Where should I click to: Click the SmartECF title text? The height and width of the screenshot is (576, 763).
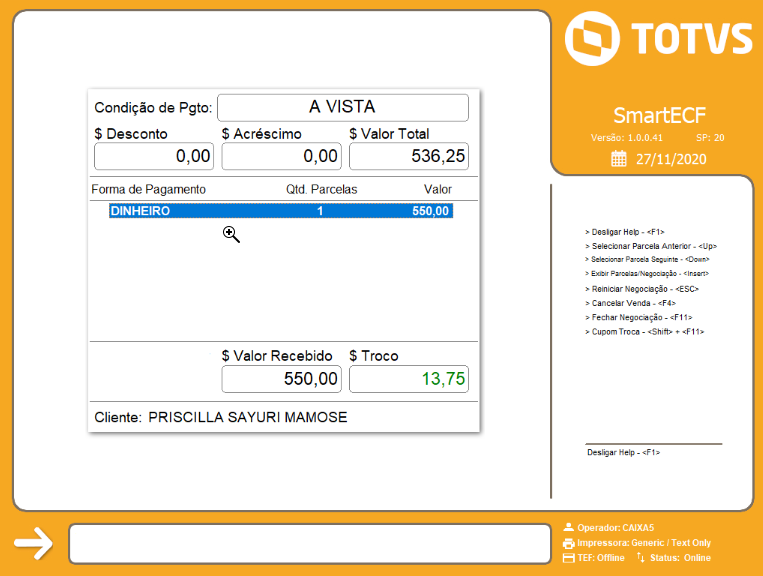pos(659,116)
